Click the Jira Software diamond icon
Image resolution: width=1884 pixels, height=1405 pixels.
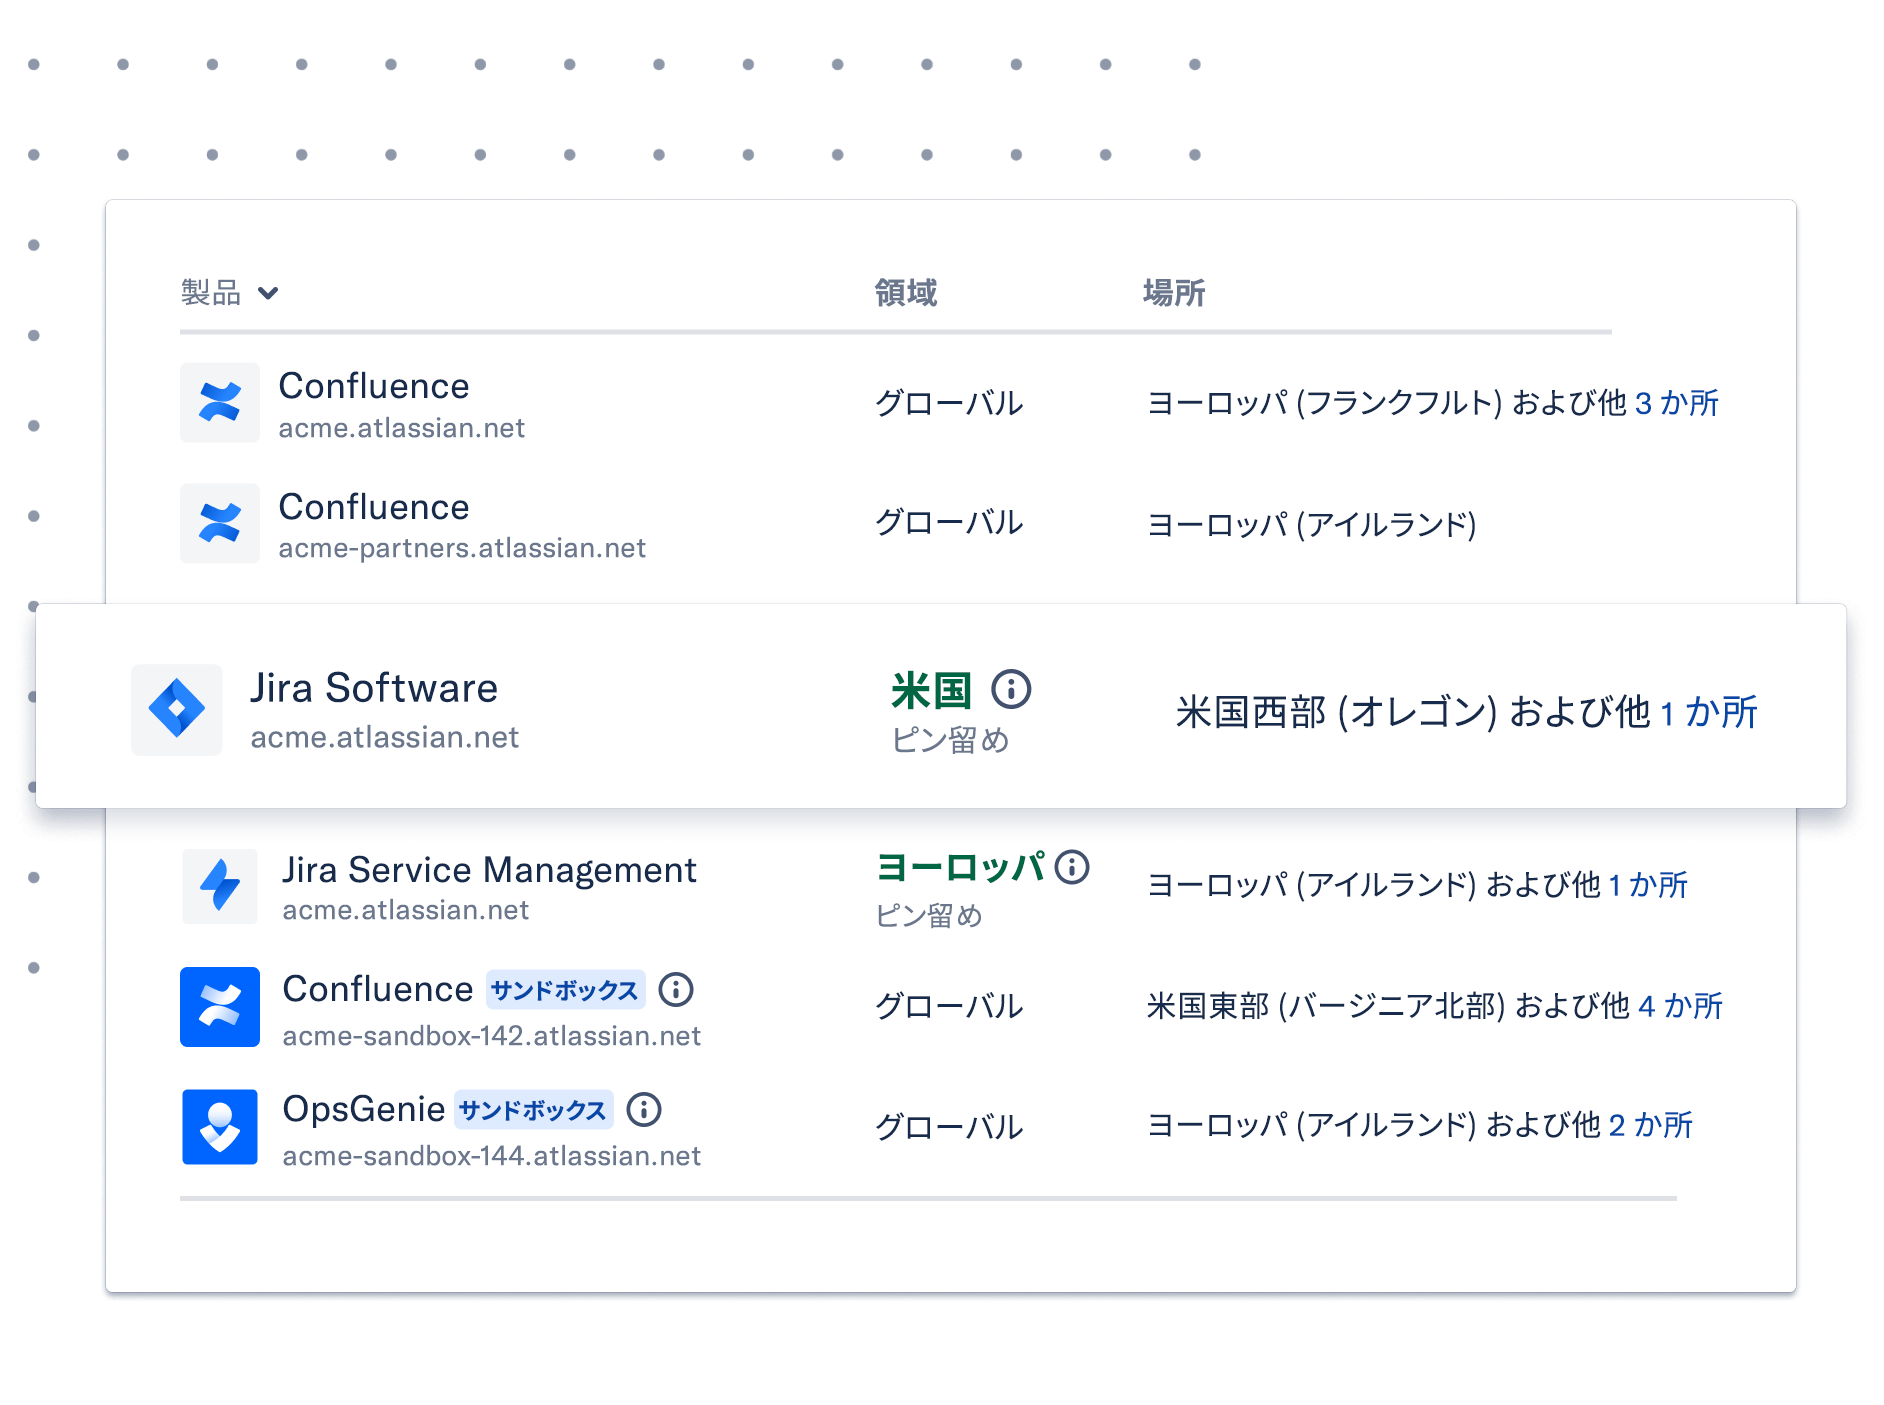click(x=177, y=709)
